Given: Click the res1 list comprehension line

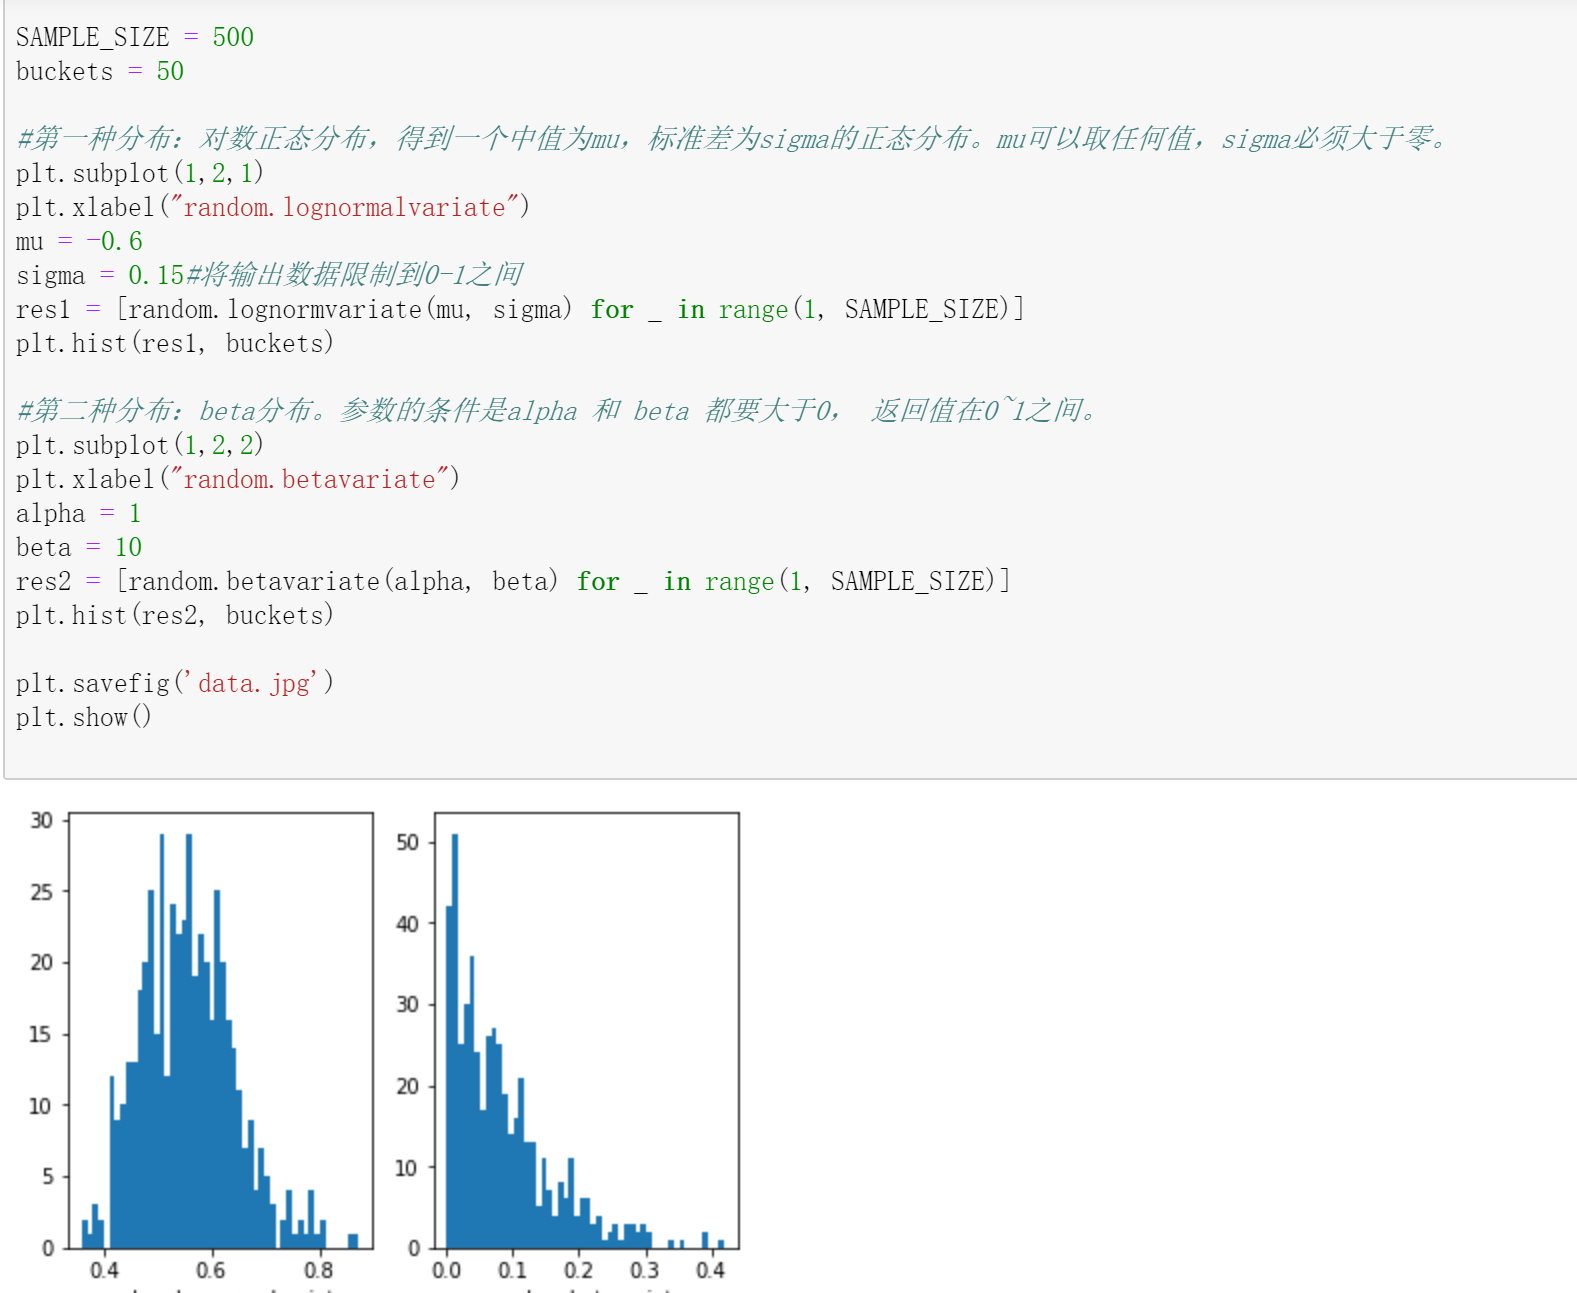Looking at the screenshot, I should [x=519, y=309].
